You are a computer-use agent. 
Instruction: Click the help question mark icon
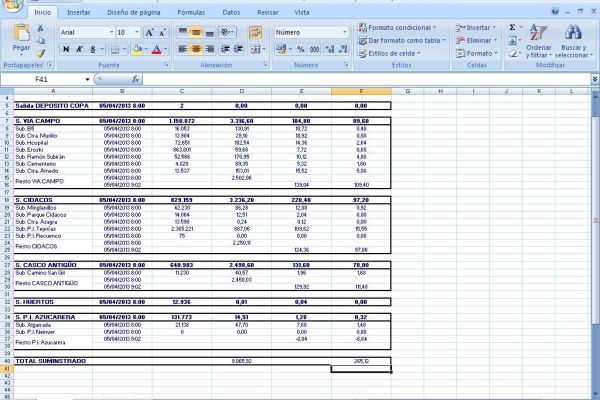coord(555,12)
